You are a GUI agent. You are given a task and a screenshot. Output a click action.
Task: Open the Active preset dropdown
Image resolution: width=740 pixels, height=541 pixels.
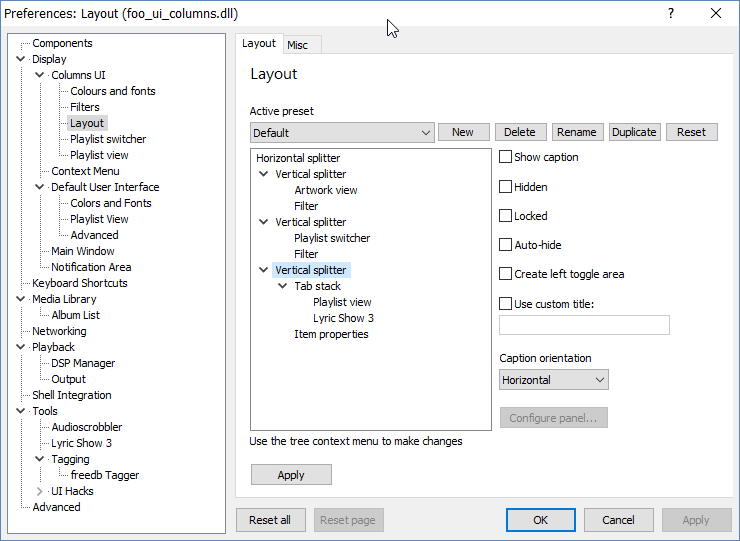[342, 132]
